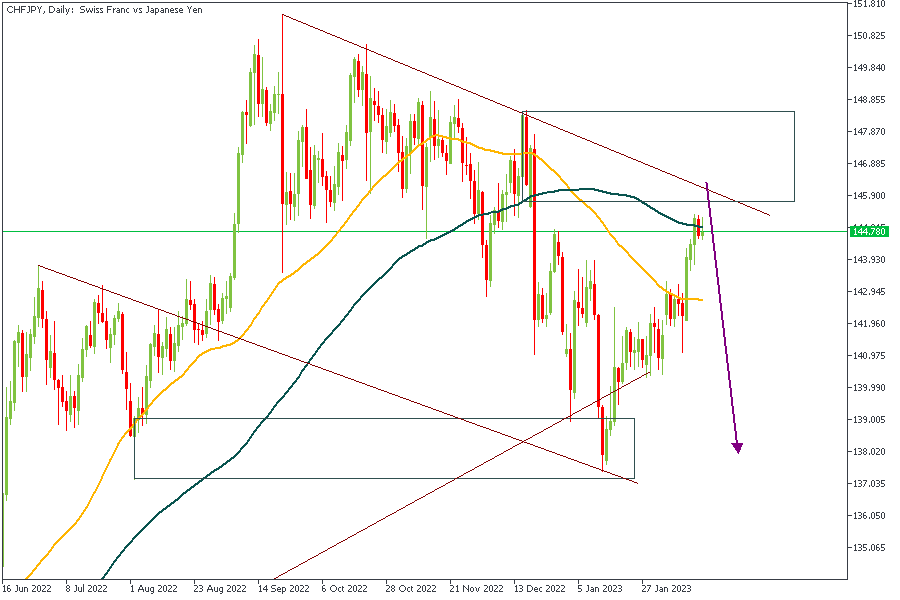Image resolution: width=900 pixels, height=600 pixels.
Task: Click the 145.900 price axis label
Action: (x=869, y=196)
